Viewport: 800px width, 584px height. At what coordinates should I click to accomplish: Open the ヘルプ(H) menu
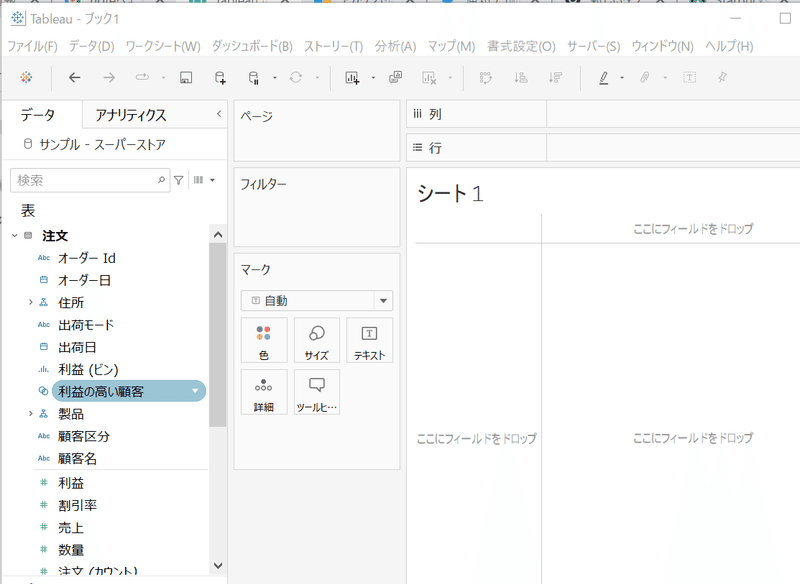[730, 46]
